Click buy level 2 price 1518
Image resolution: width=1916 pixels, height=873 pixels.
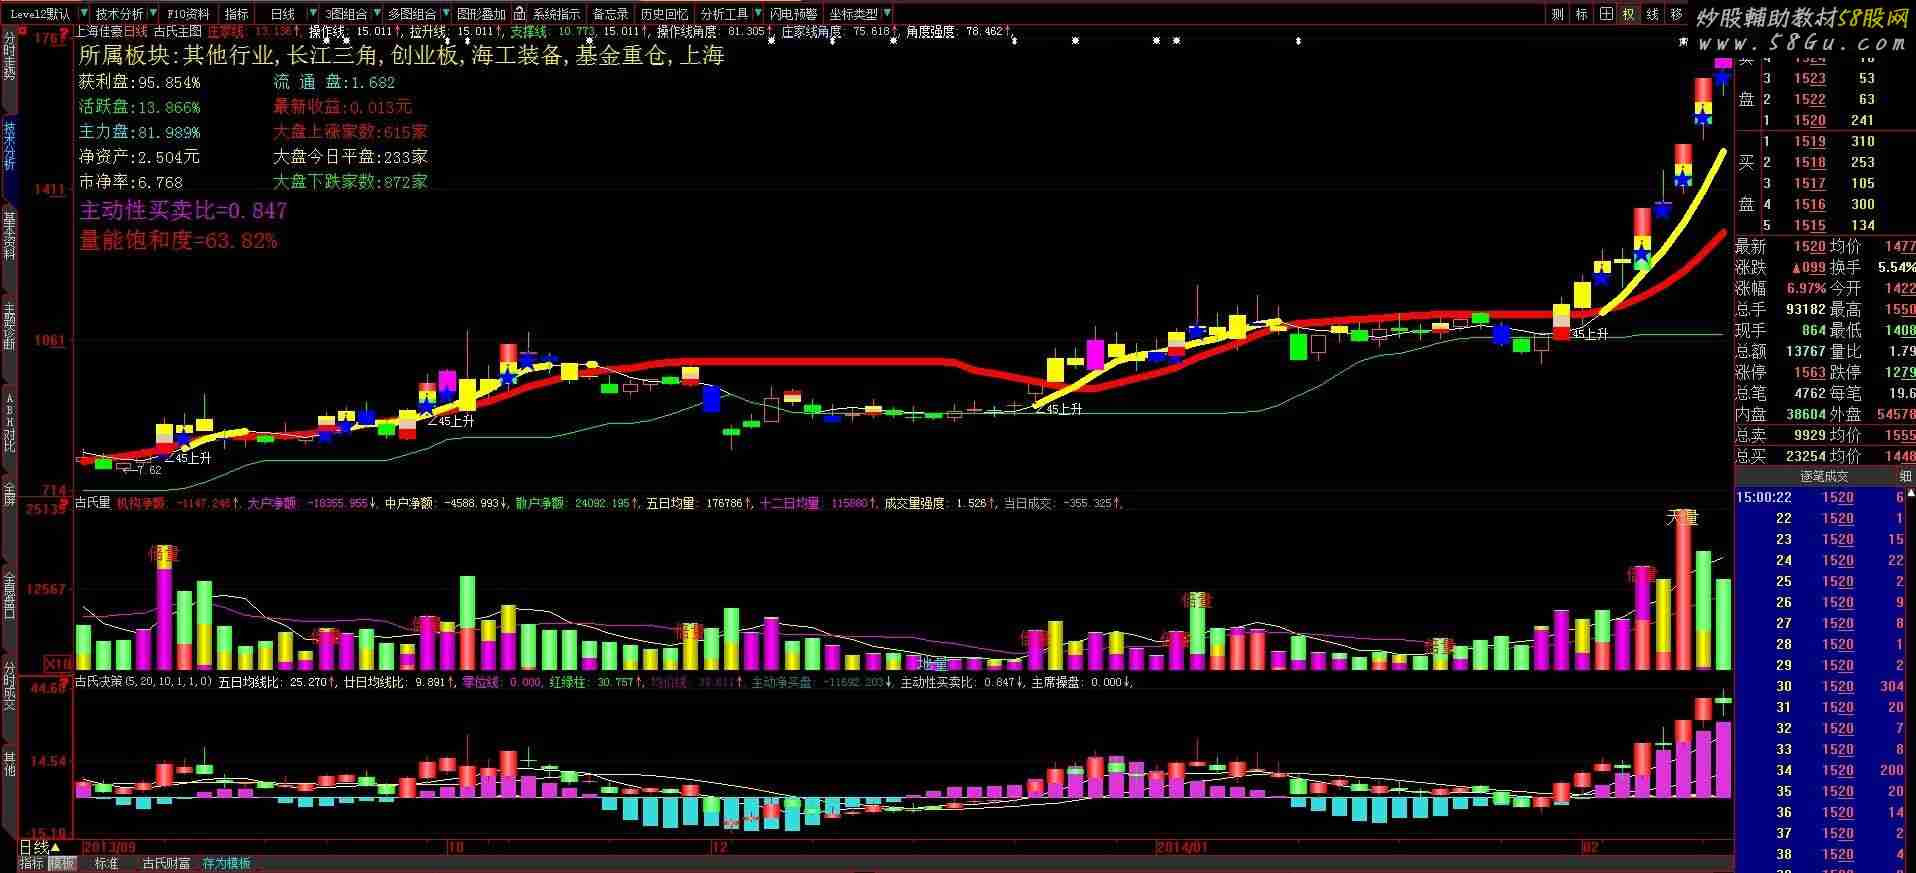[x=1809, y=162]
